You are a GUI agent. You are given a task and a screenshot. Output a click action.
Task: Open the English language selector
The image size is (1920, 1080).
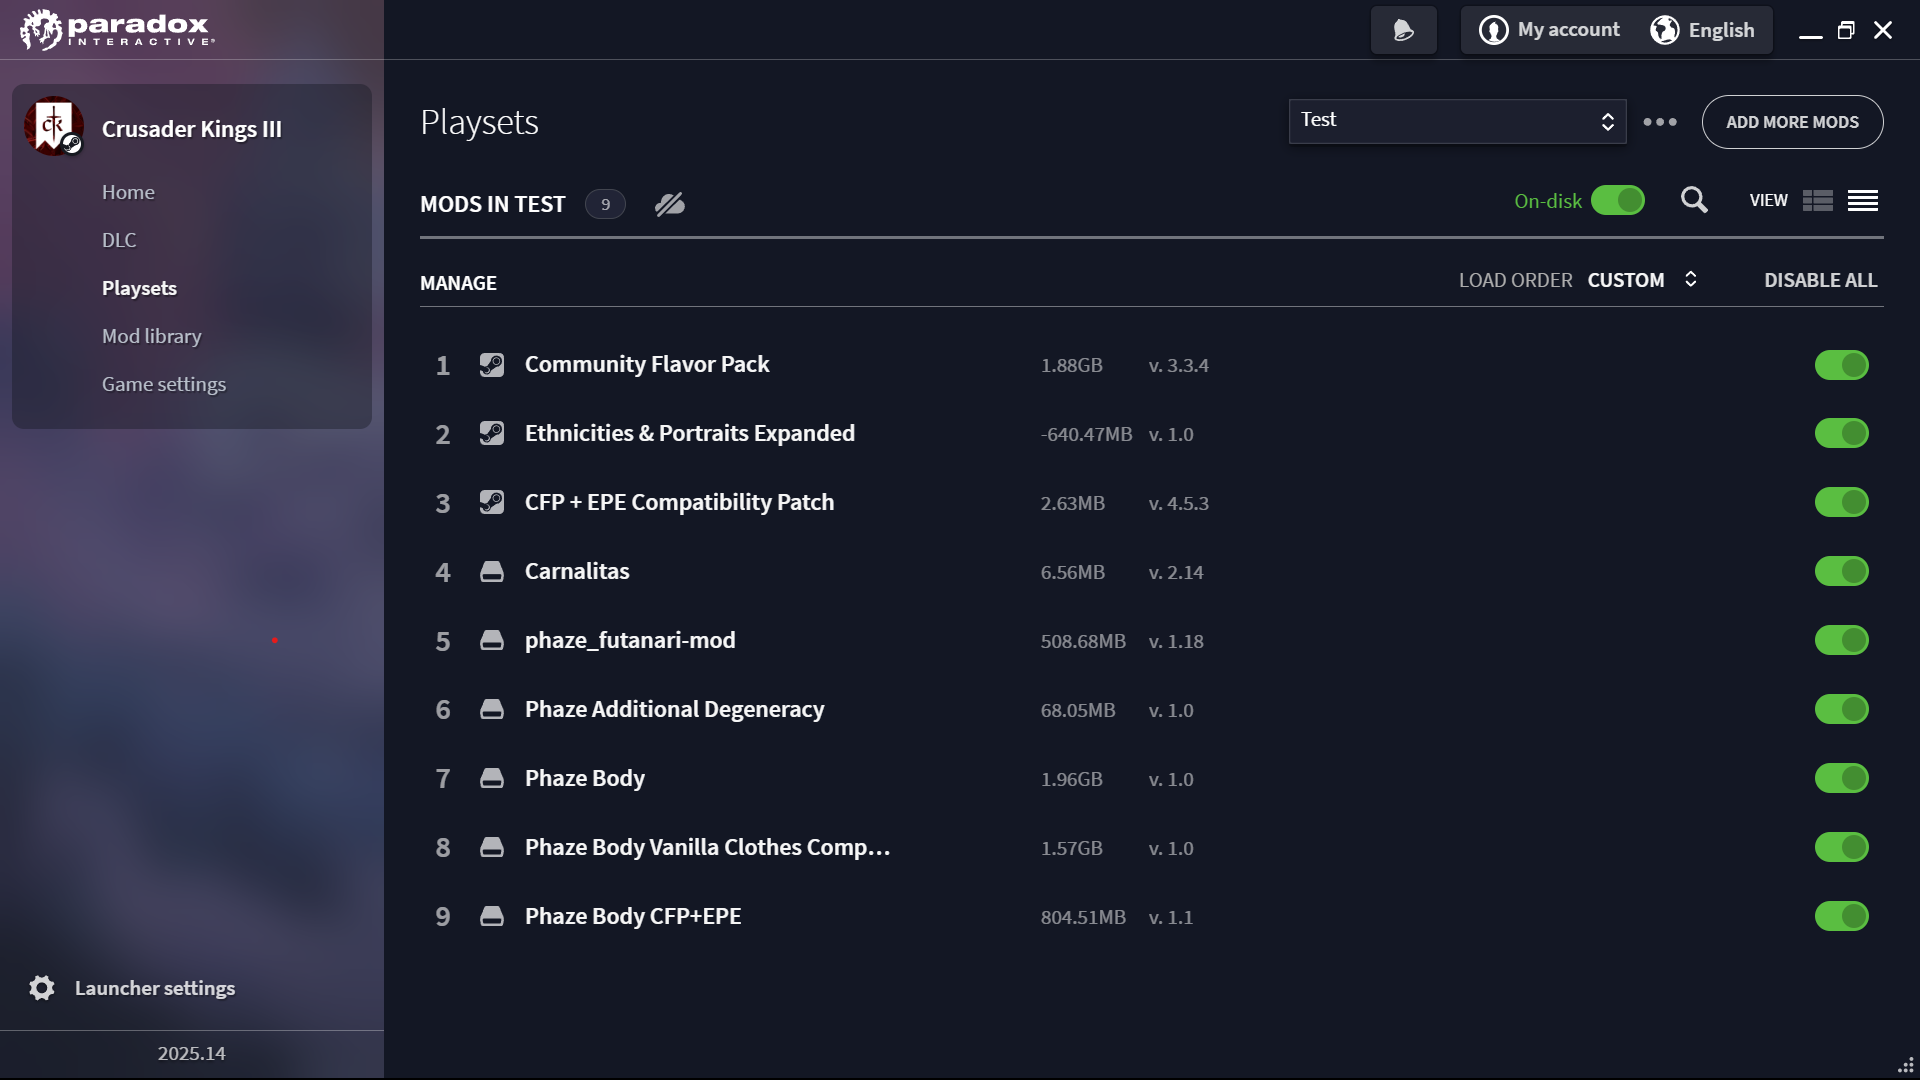point(1703,30)
